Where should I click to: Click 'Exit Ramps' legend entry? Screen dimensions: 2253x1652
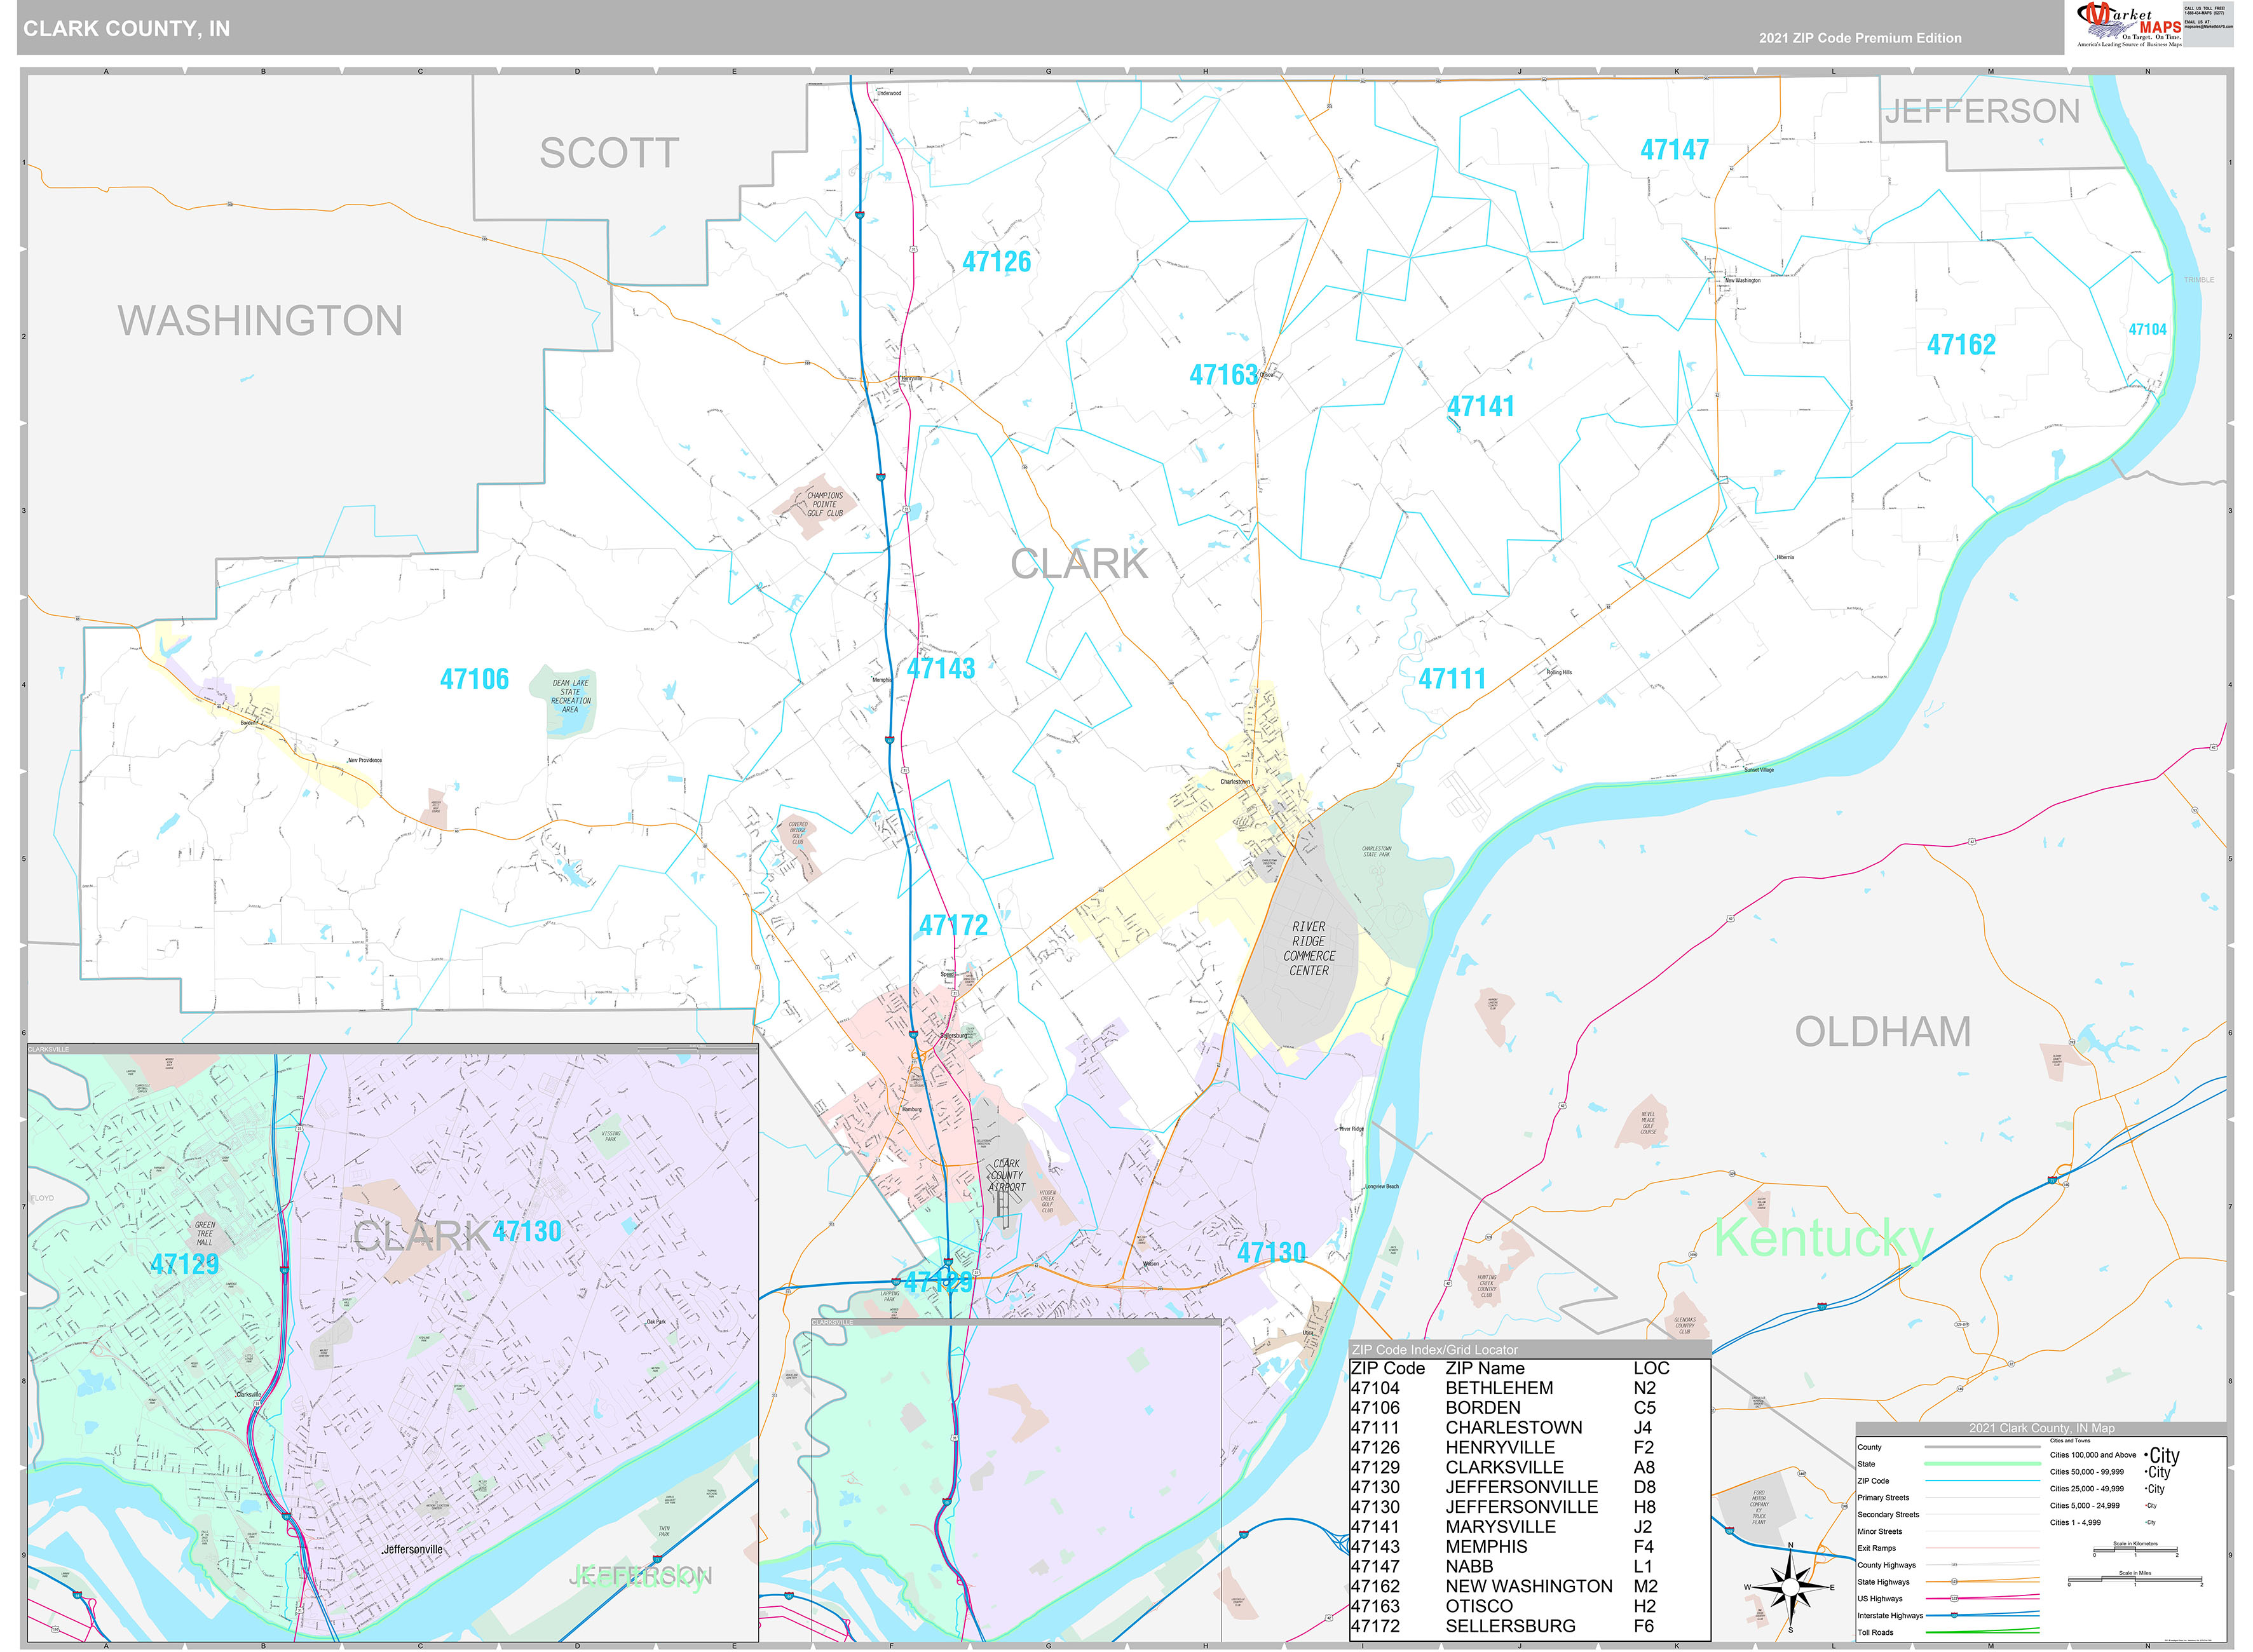(1877, 1548)
